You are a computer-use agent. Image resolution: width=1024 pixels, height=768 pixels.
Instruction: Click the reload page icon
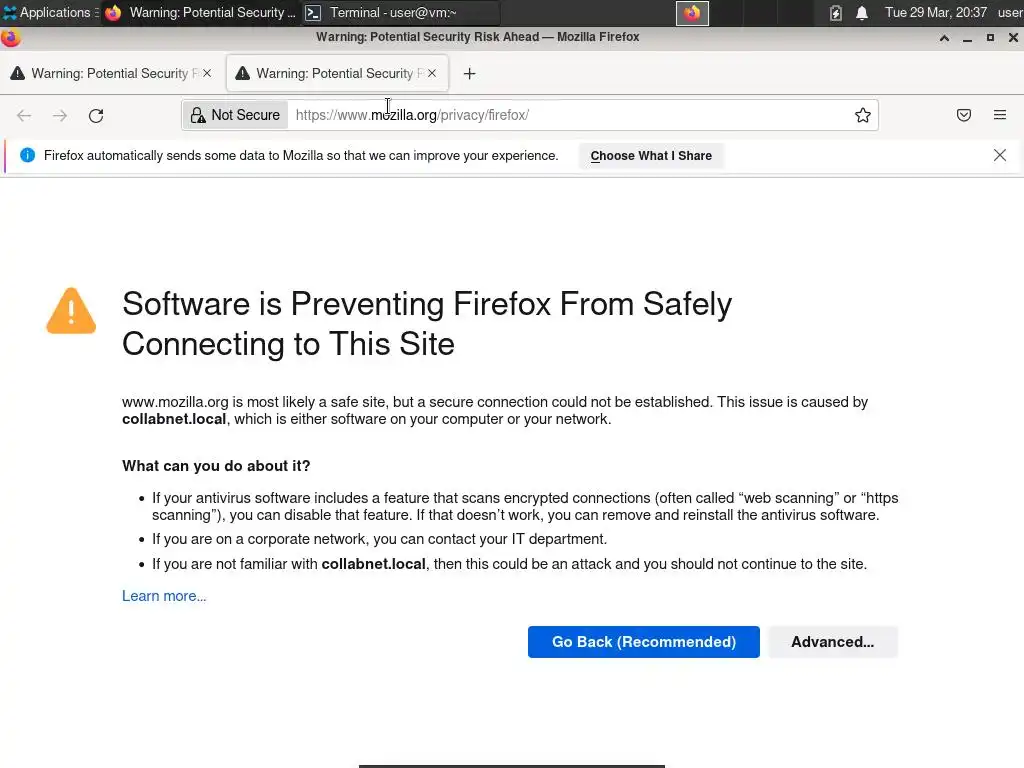tap(96, 116)
